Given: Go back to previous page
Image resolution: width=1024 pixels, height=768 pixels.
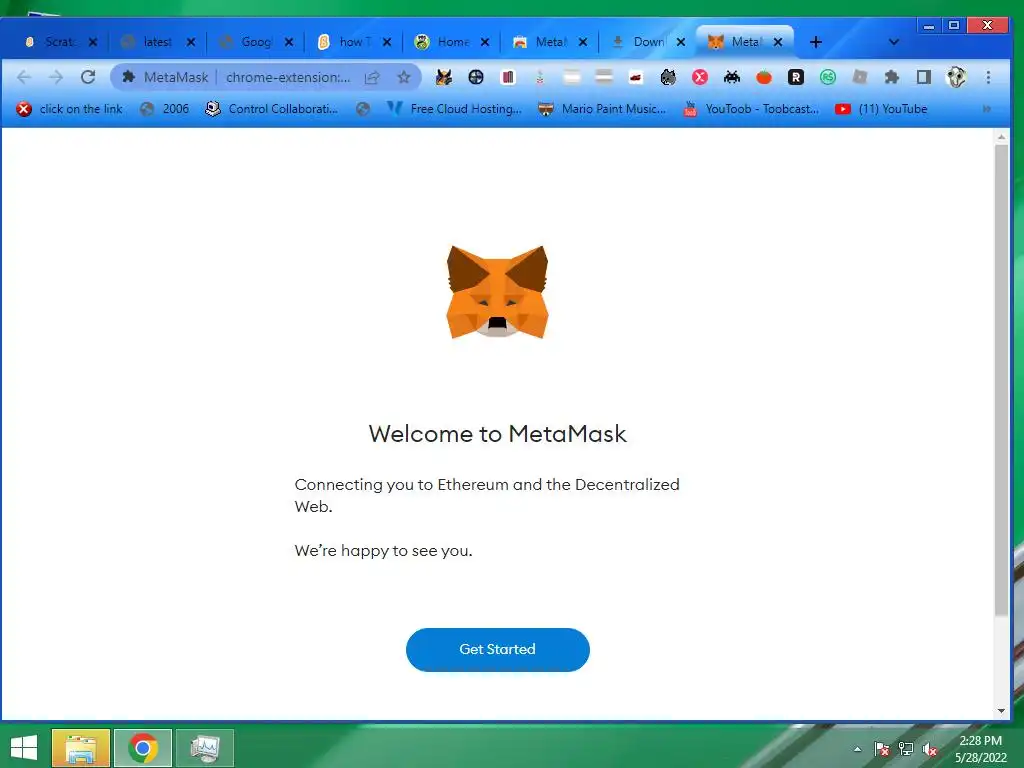Looking at the screenshot, I should [24, 77].
